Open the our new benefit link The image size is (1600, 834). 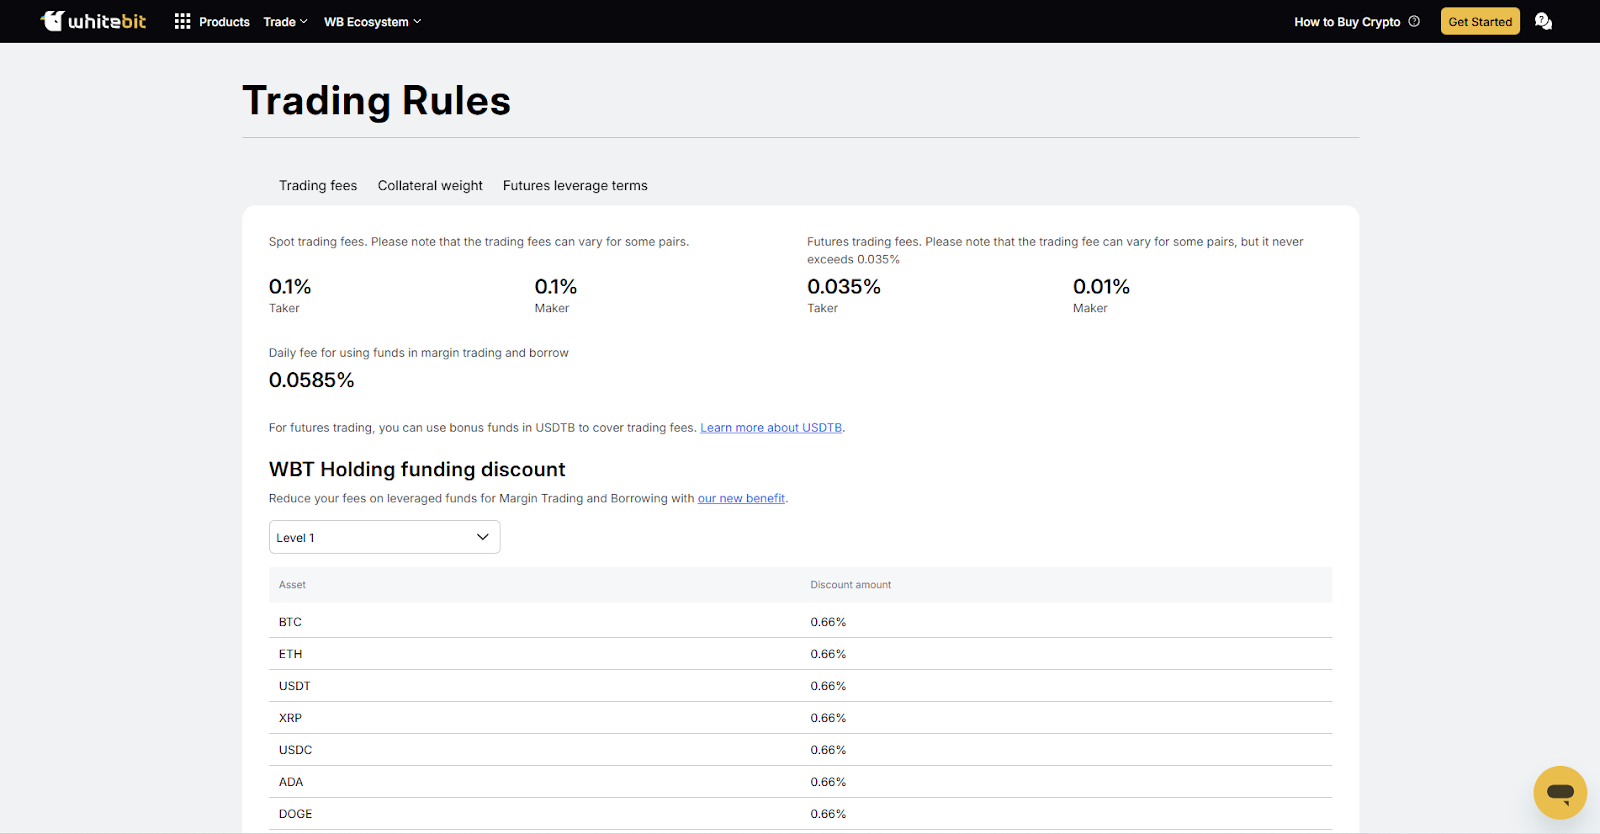click(x=741, y=498)
